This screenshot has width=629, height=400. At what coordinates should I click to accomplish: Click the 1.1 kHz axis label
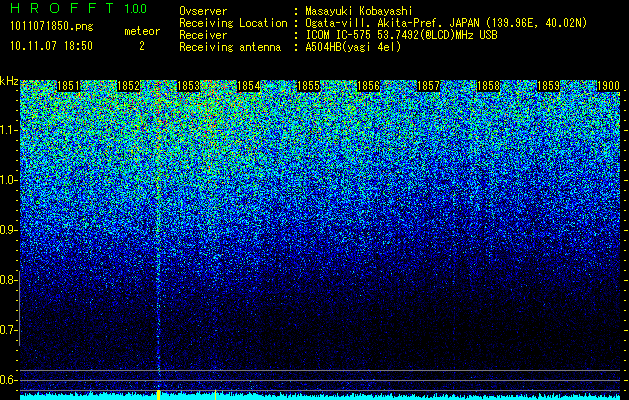tap(8, 130)
